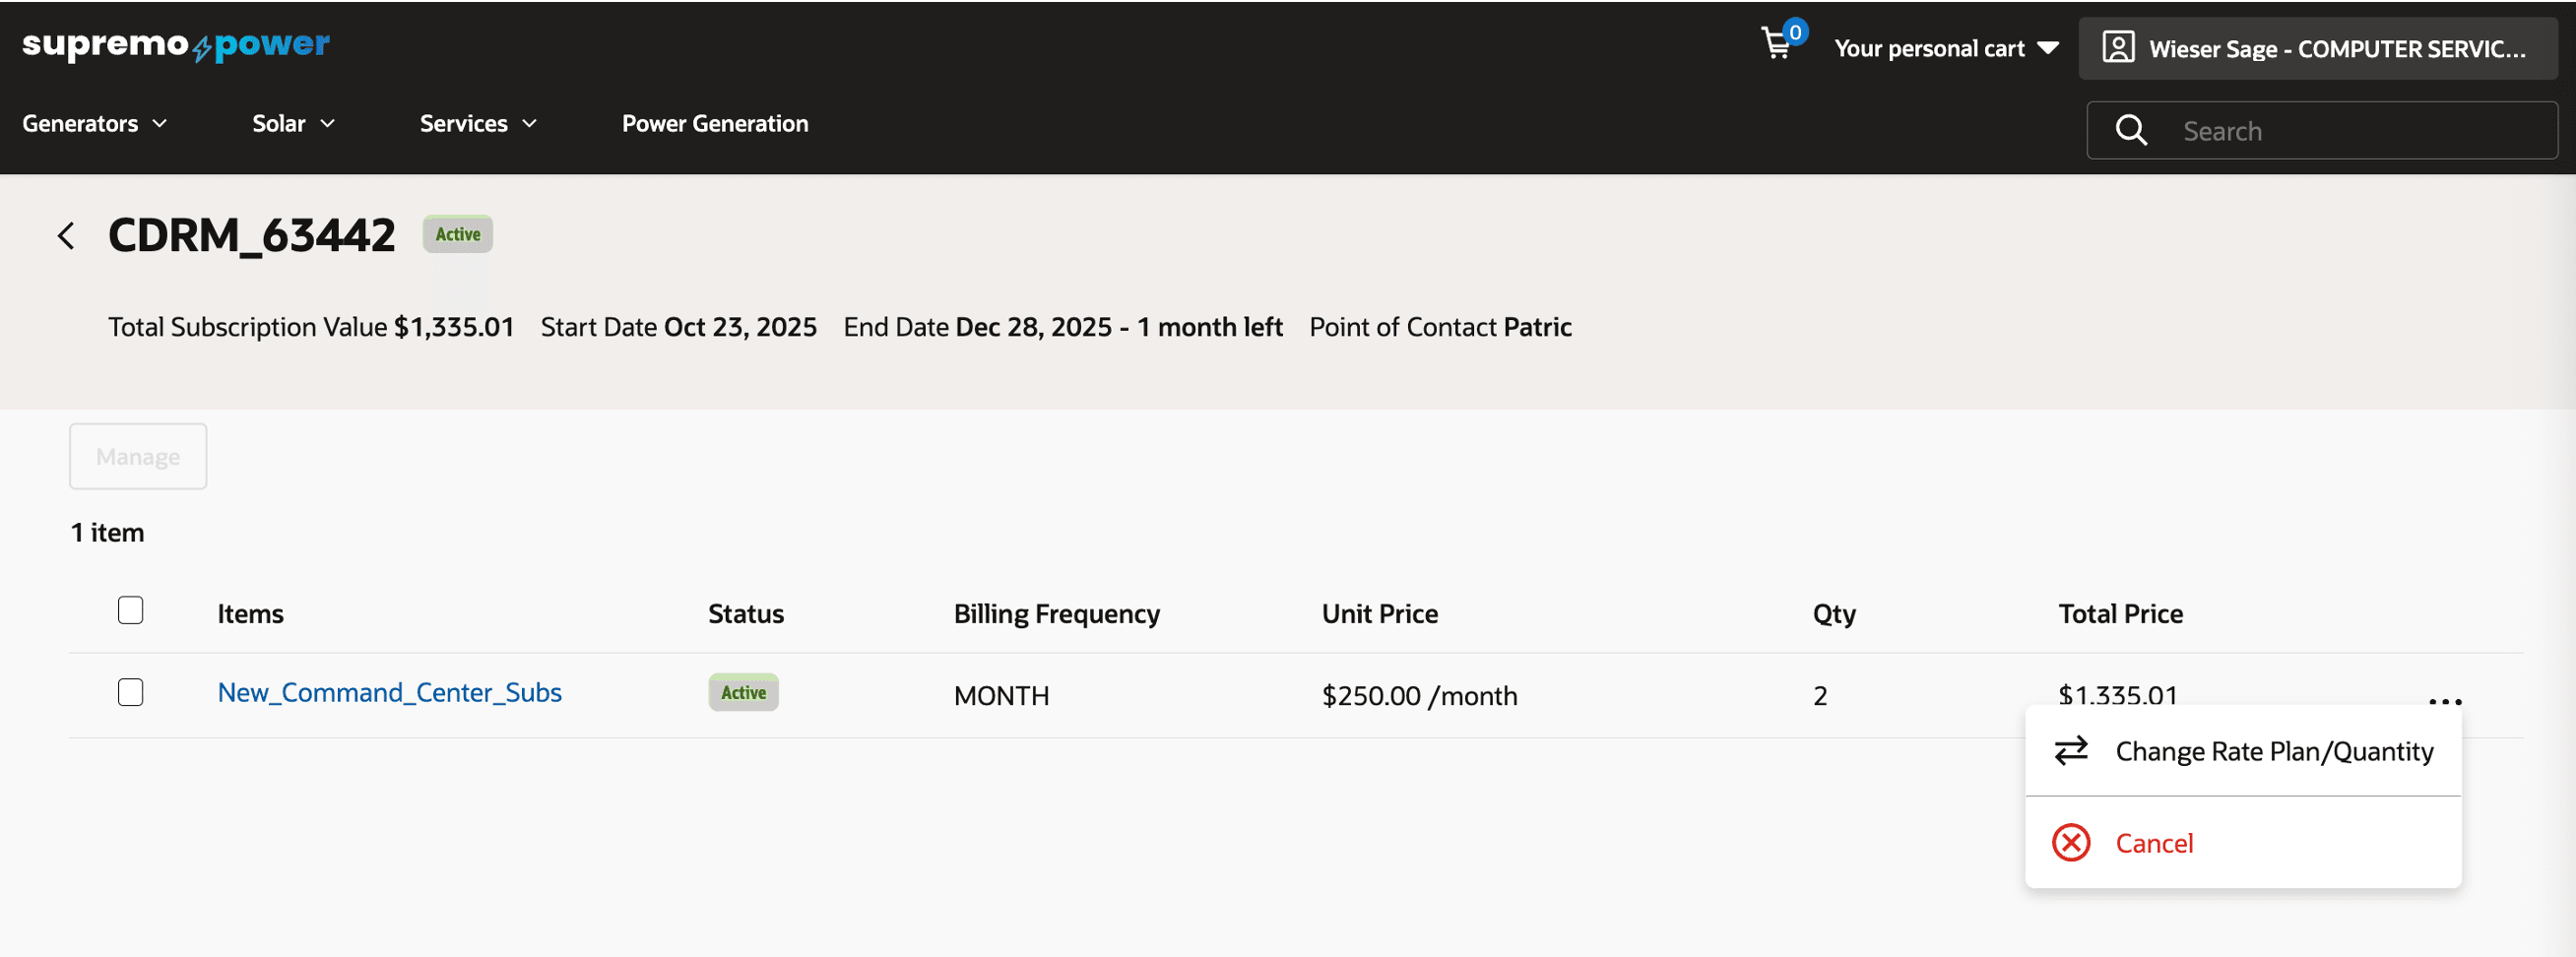This screenshot has height=957, width=2576.
Task: Open the three-dot row actions menu
Action: click(x=2444, y=701)
